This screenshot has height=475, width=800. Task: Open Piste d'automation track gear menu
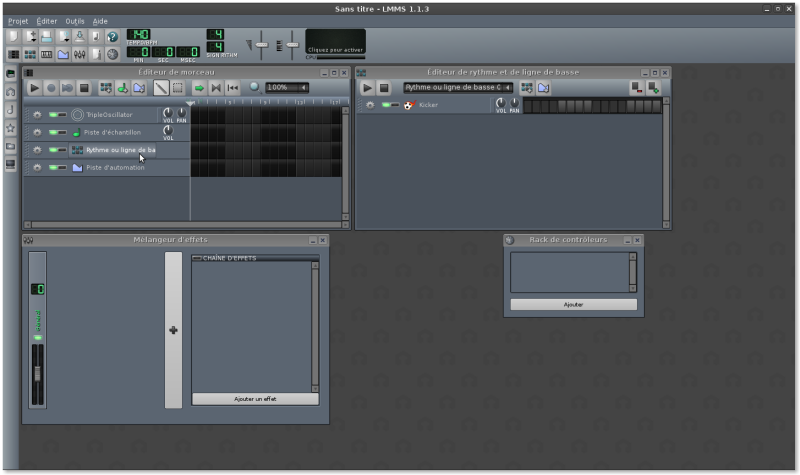tap(37, 167)
